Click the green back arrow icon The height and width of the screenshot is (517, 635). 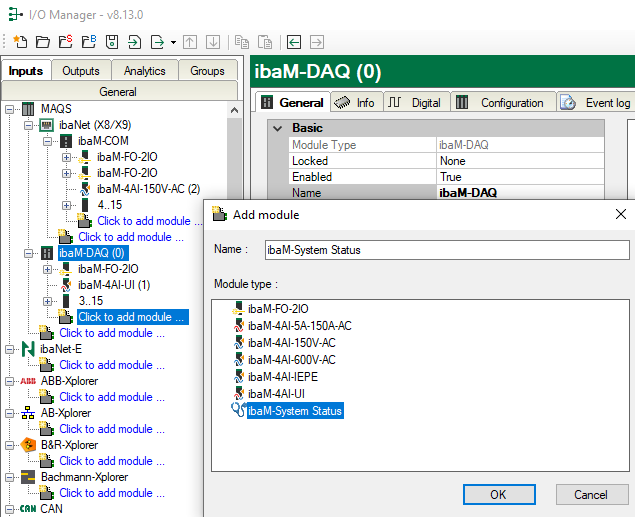point(294,42)
